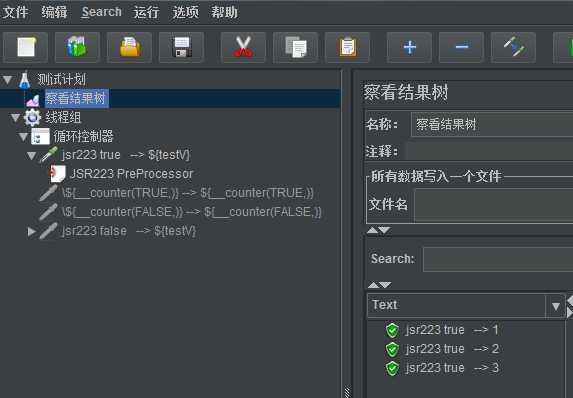Click the Collapse all minus icon
This screenshot has width=573, height=398.
click(x=462, y=47)
